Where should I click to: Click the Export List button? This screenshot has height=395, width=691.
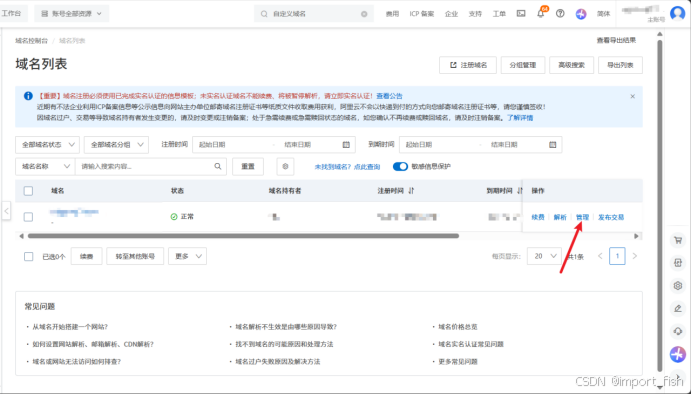(620, 65)
